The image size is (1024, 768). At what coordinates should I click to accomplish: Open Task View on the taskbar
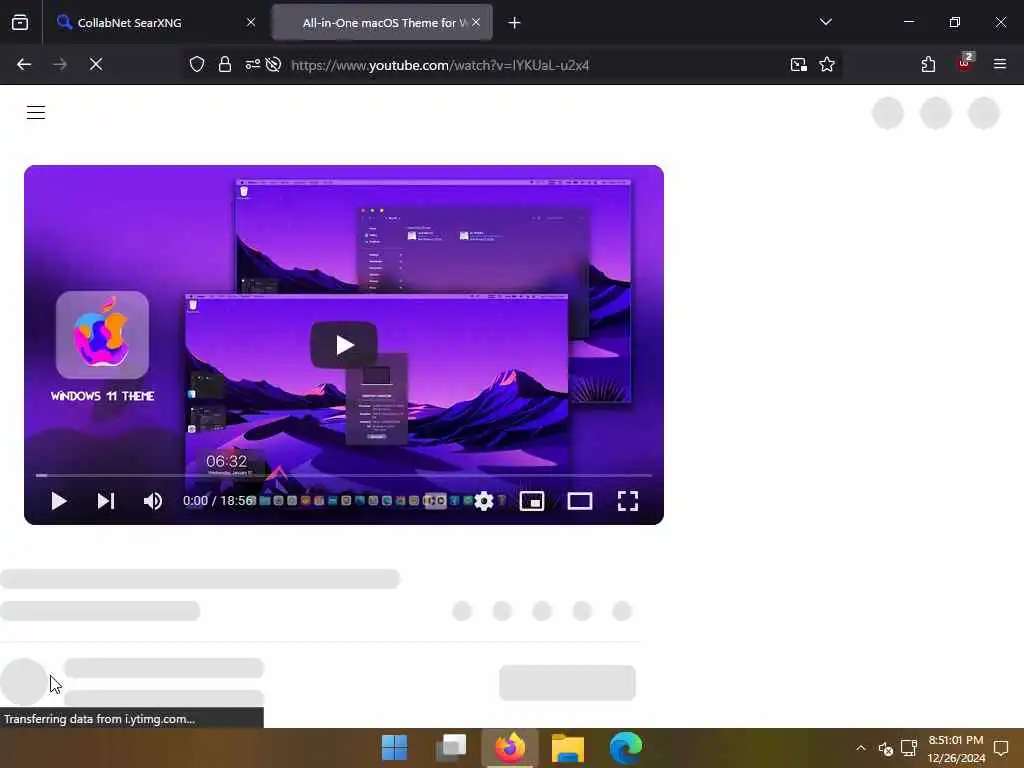[452, 748]
